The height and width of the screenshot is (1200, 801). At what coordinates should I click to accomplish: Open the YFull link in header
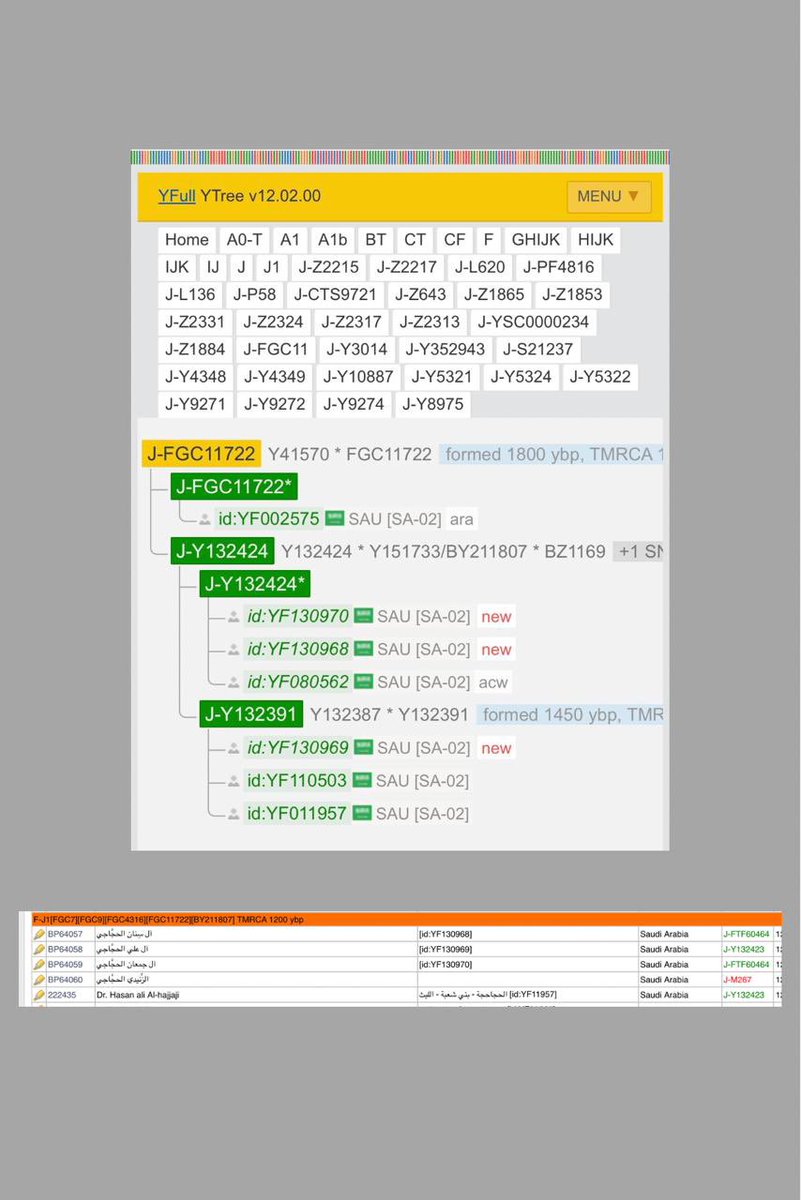[177, 196]
